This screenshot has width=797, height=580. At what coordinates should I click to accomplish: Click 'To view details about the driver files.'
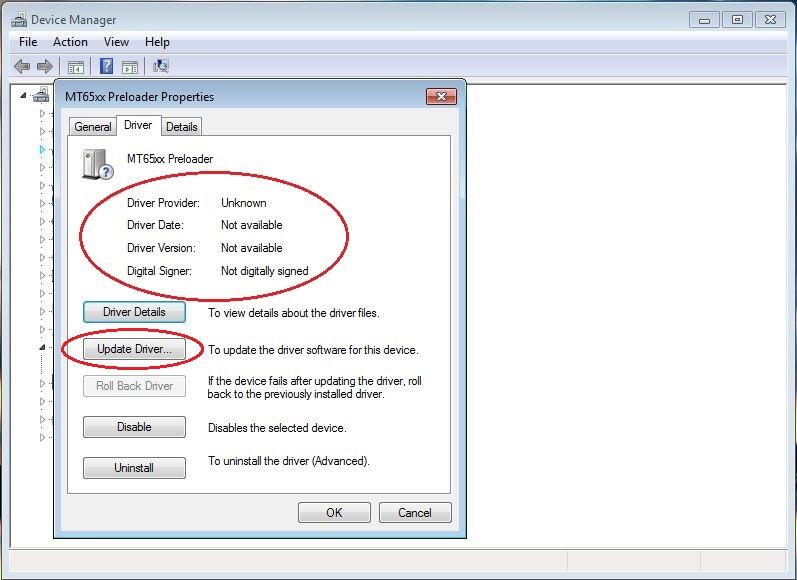click(294, 313)
